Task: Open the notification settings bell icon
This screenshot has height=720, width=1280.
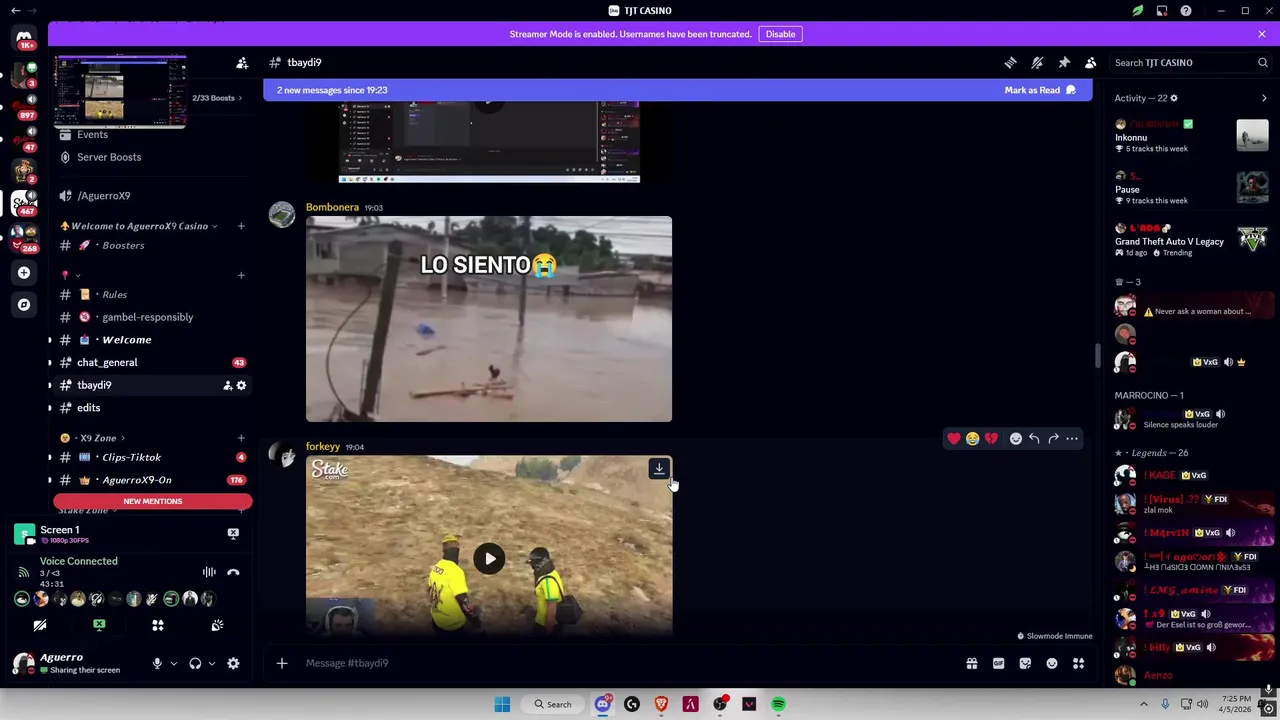Action: point(1037,63)
